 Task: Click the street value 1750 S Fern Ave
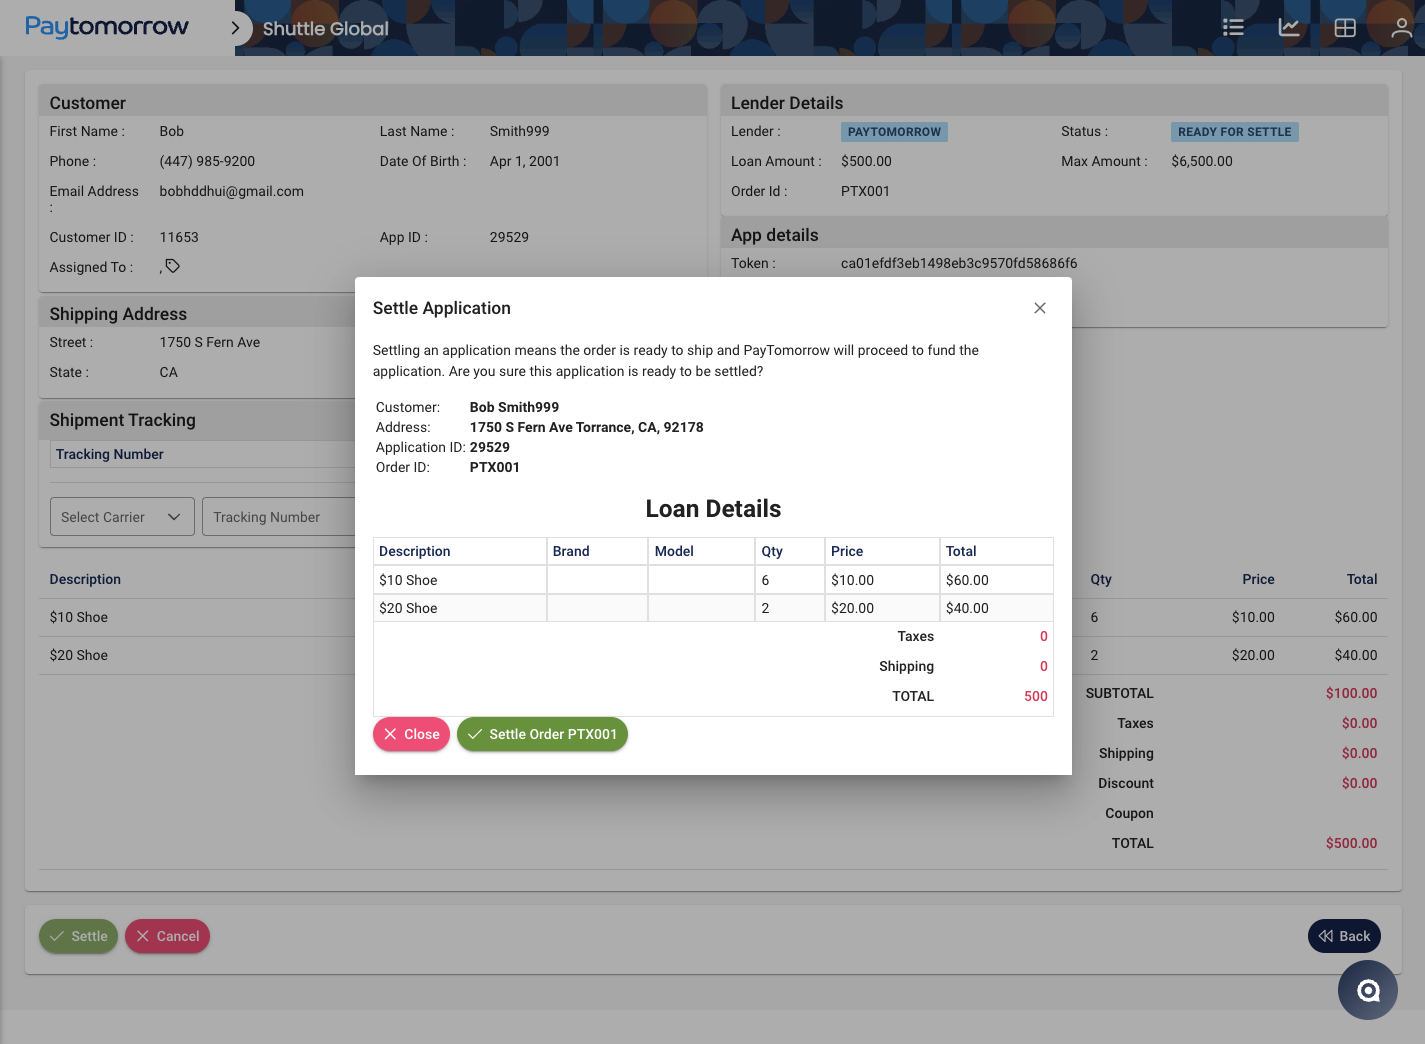coord(210,342)
